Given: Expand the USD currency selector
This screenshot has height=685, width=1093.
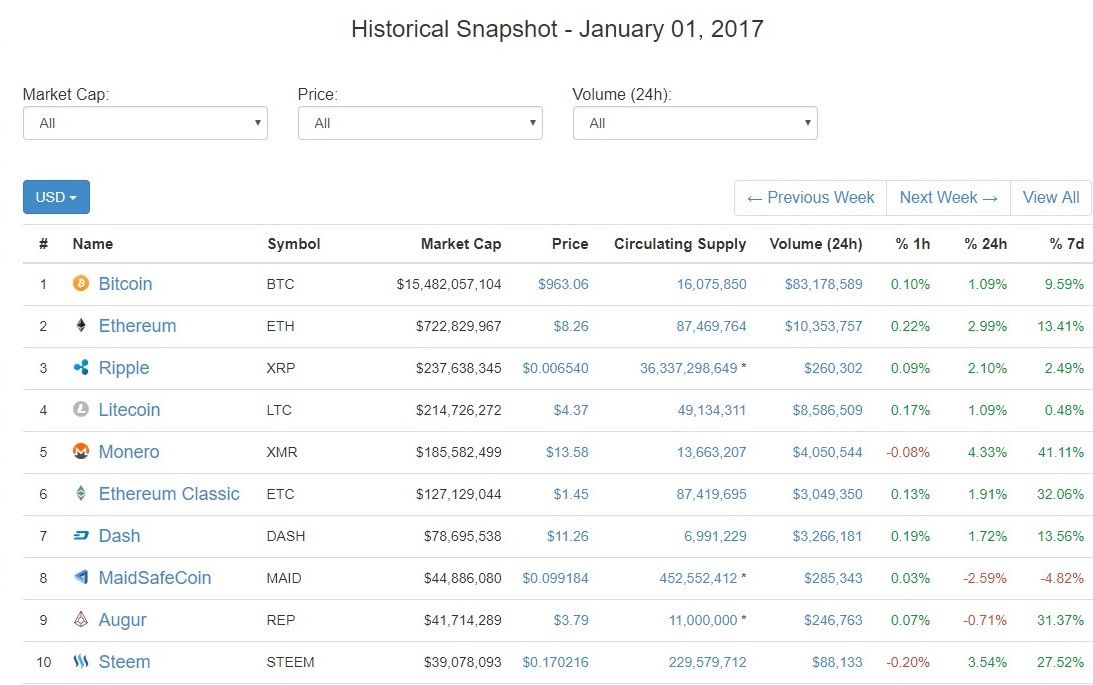Looking at the screenshot, I should (56, 197).
